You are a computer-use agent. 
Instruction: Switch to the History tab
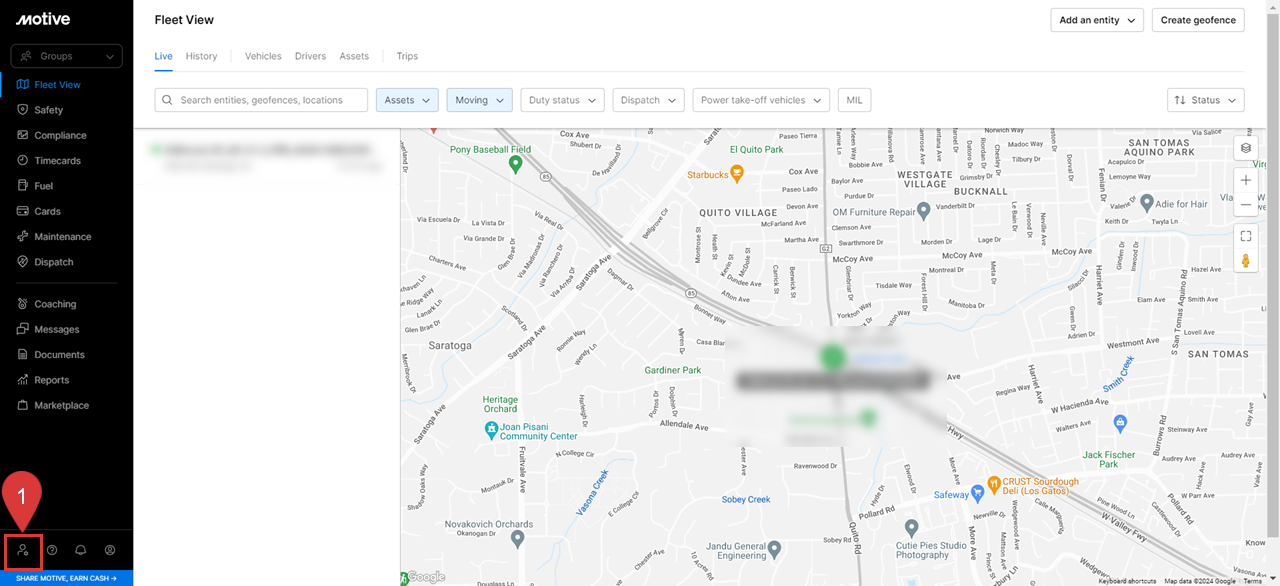[x=201, y=56]
